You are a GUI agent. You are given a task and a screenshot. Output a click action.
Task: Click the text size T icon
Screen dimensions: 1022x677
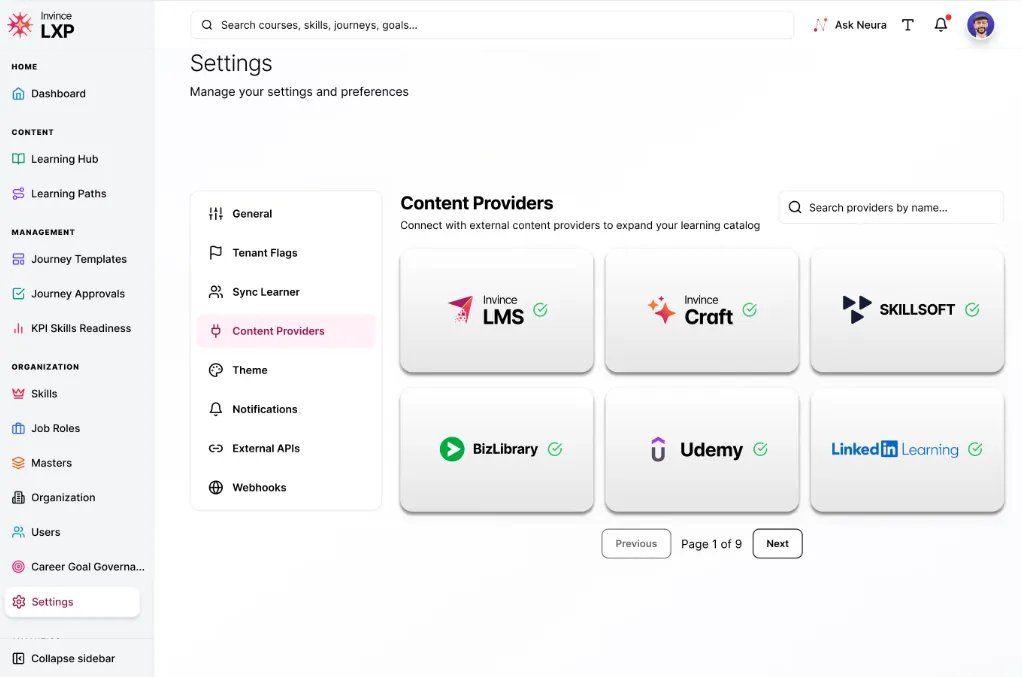click(x=907, y=25)
